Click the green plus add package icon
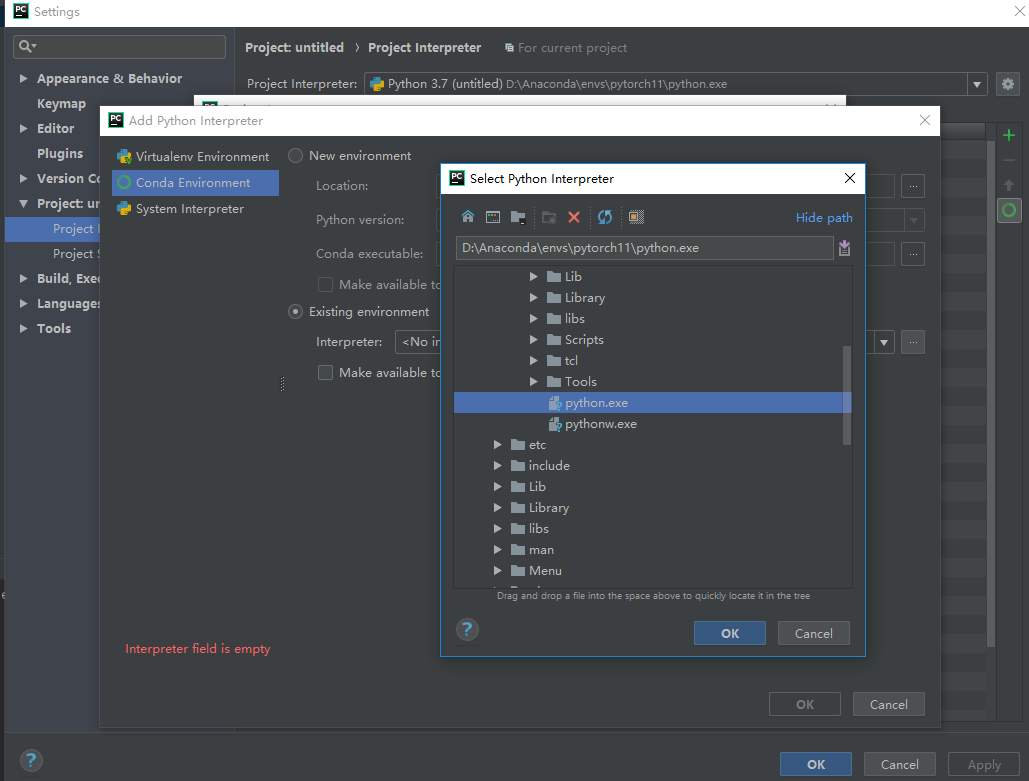This screenshot has height=781, width=1029. (x=1009, y=135)
